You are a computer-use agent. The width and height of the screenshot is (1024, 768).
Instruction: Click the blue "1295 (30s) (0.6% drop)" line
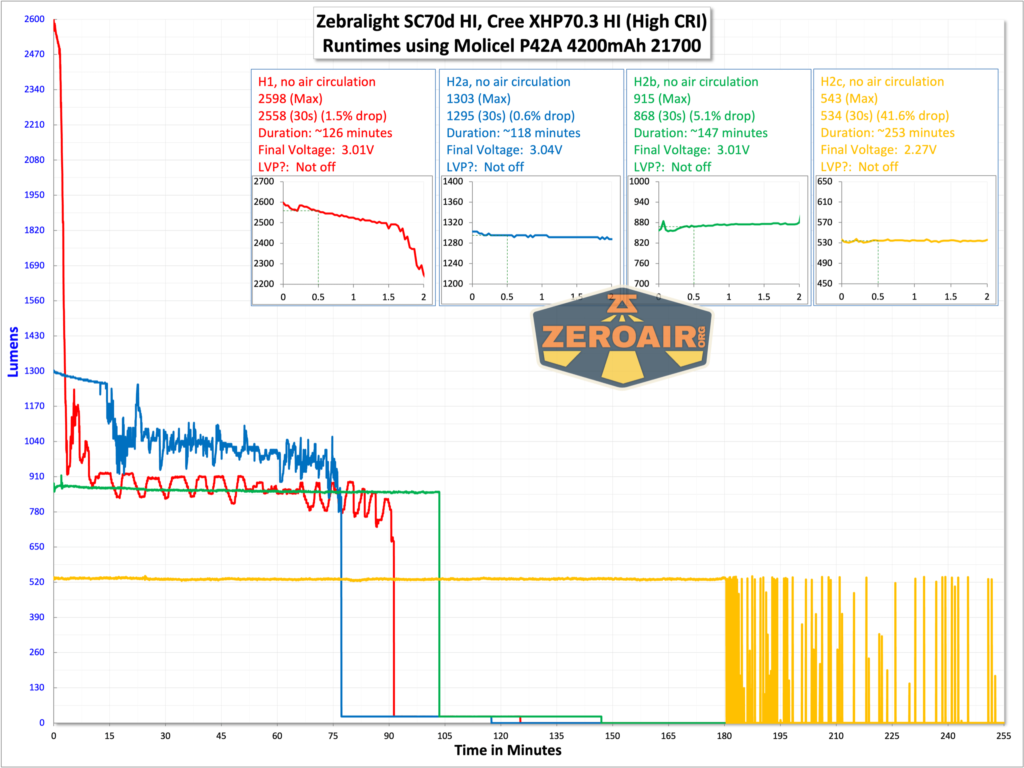point(511,116)
